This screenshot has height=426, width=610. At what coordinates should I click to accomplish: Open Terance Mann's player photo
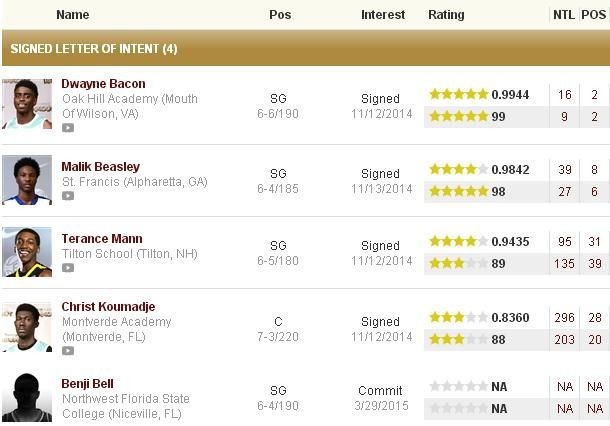coord(27,252)
